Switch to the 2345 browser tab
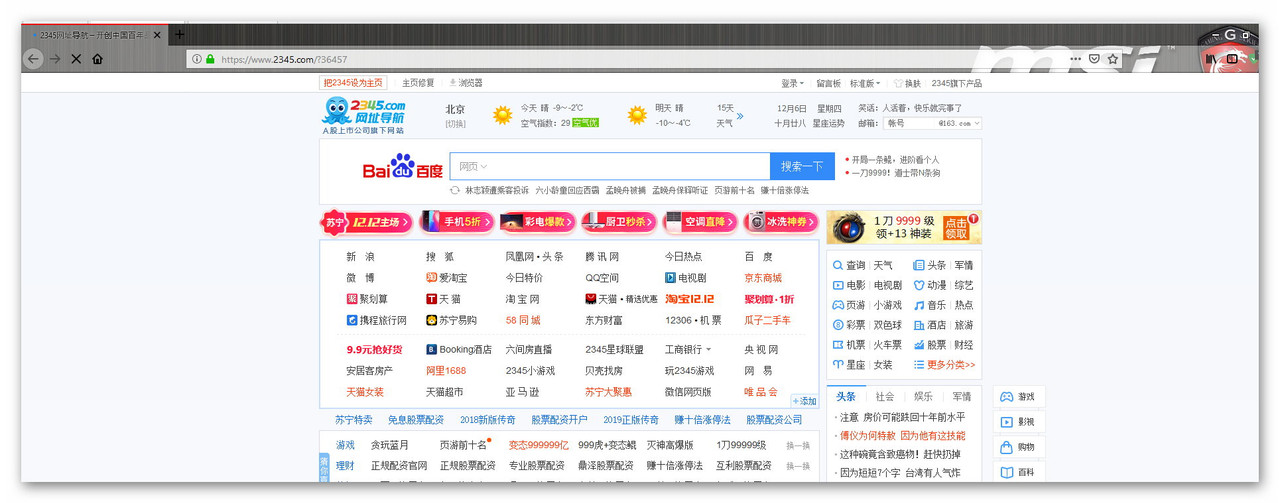 pyautogui.click(x=95, y=35)
